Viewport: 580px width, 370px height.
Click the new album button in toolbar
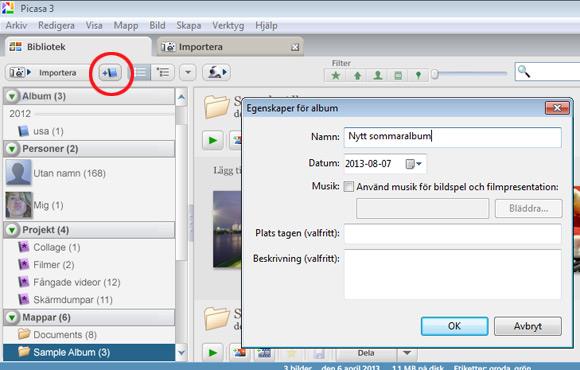tap(110, 73)
